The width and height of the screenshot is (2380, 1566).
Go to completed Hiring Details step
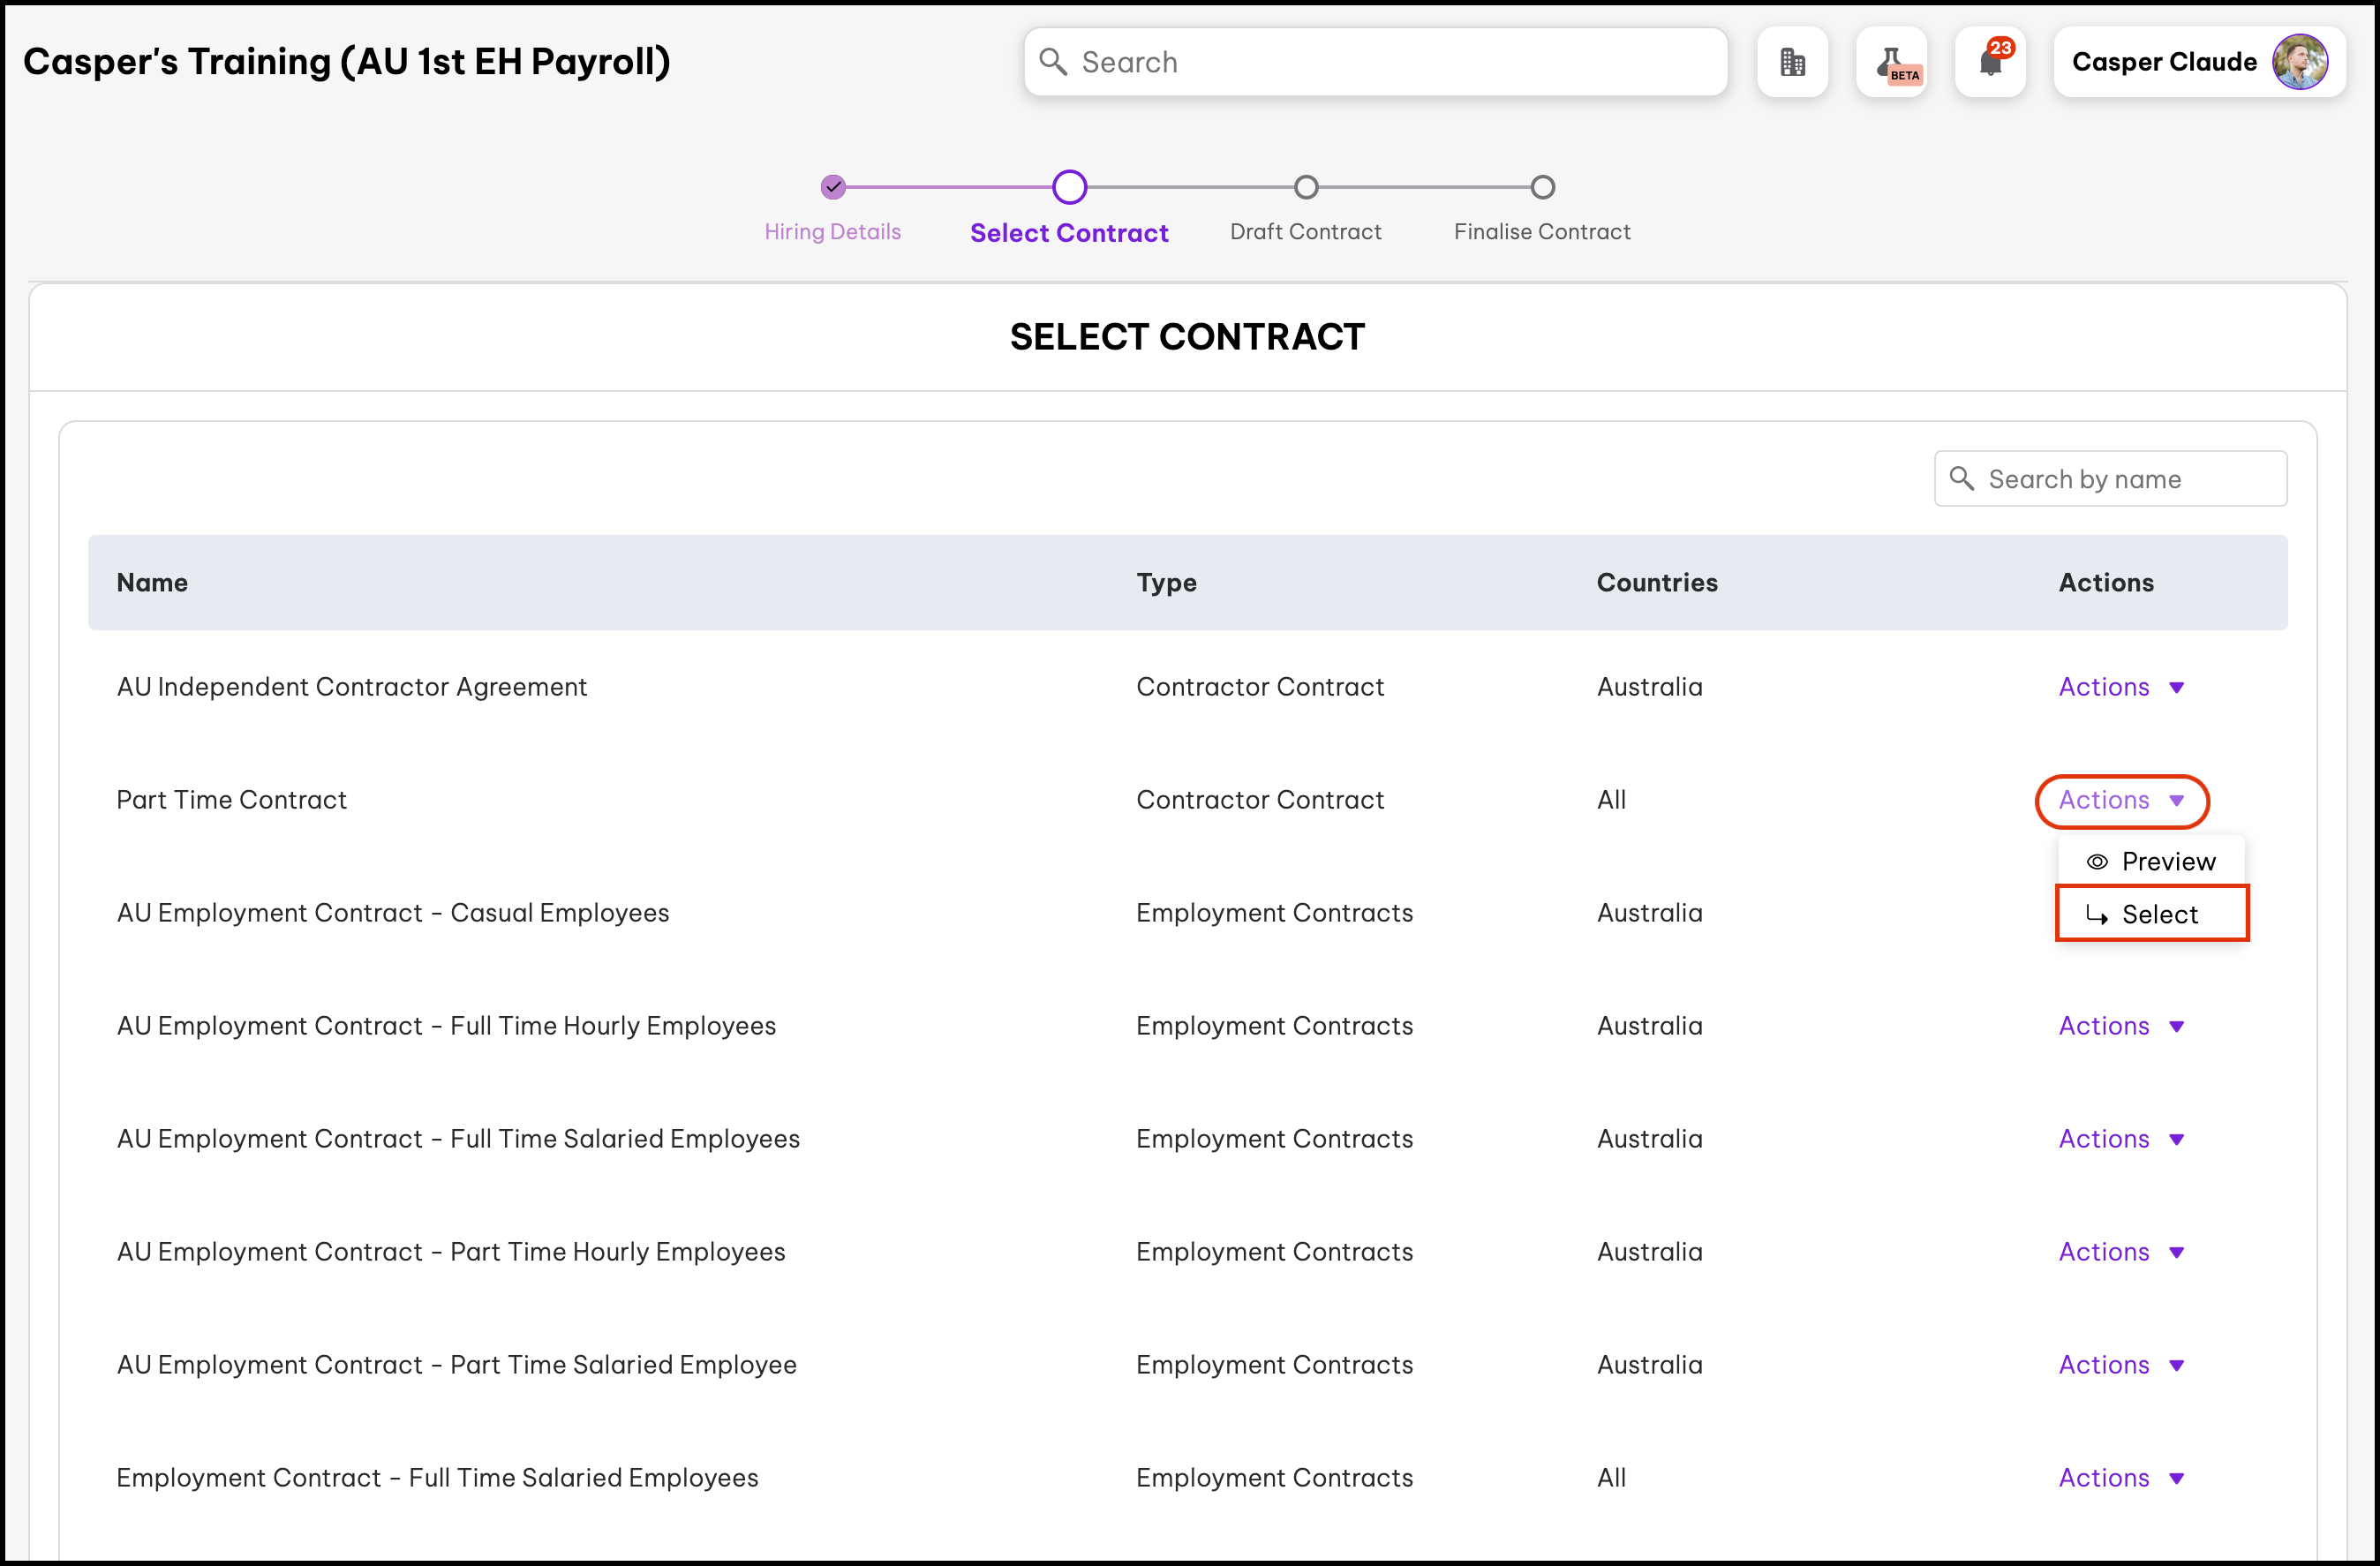pos(833,187)
